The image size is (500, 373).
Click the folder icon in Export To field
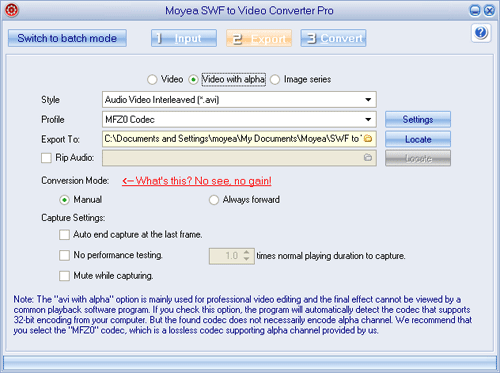tap(368, 138)
